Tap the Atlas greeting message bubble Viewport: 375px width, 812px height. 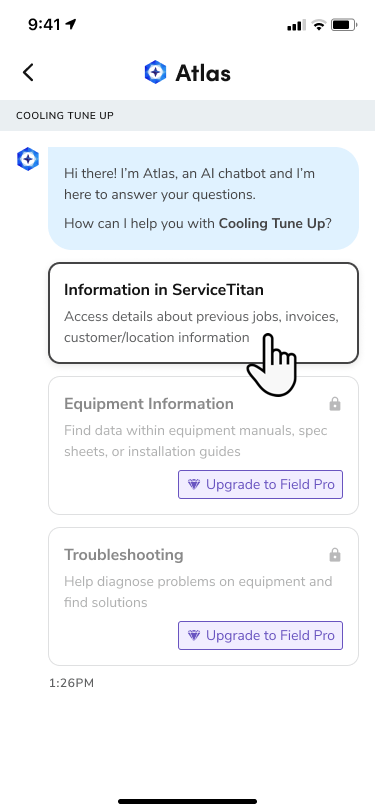pyautogui.click(x=203, y=198)
